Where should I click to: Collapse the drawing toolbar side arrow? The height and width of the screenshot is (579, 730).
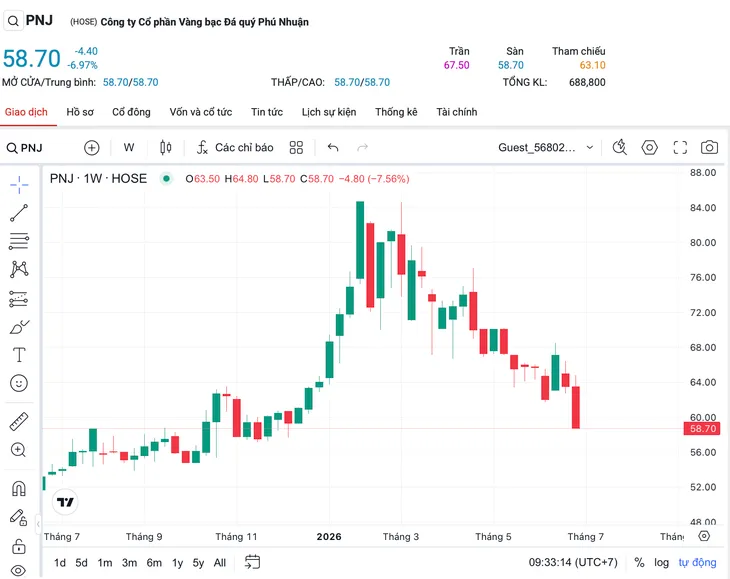click(x=38, y=524)
